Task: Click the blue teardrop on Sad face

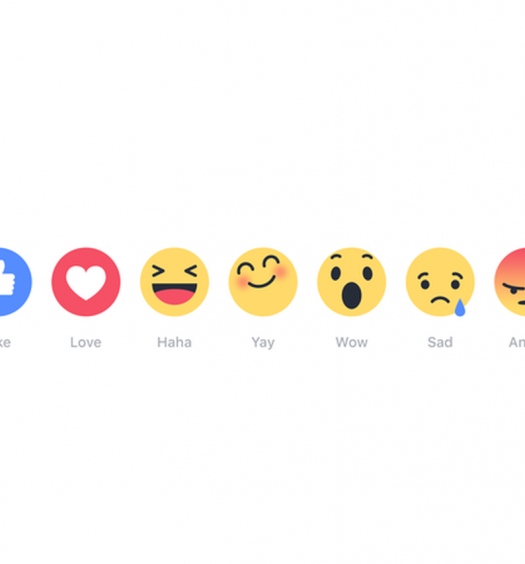Action: point(460,308)
